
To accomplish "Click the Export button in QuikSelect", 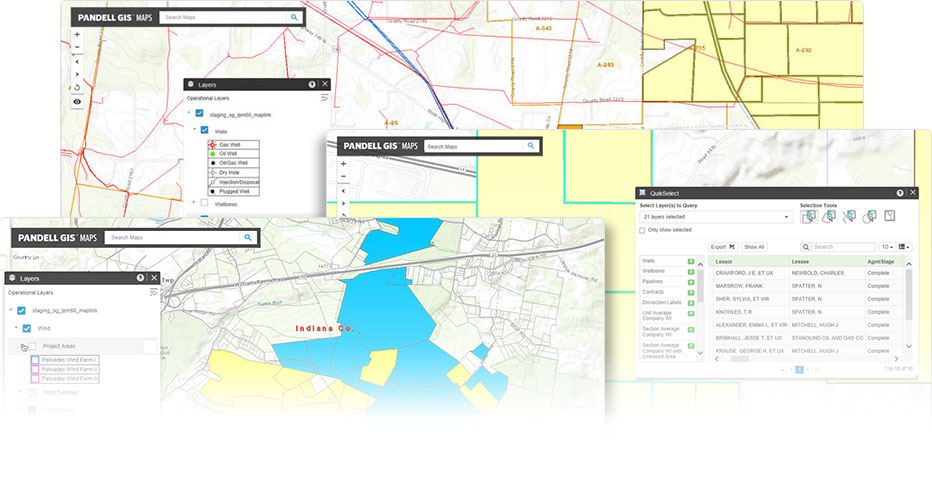I will [723, 247].
